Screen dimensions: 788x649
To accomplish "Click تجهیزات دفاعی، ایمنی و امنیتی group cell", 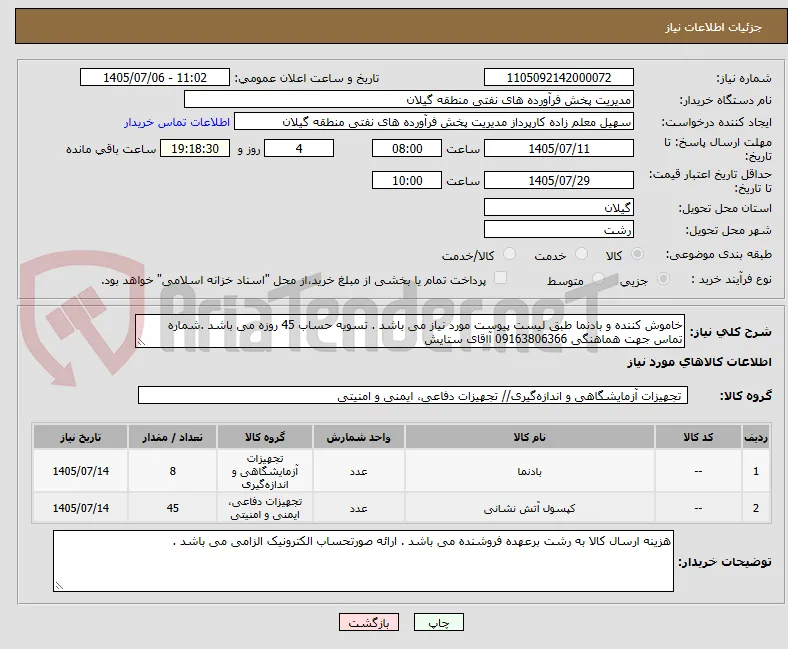I will (265, 508).
